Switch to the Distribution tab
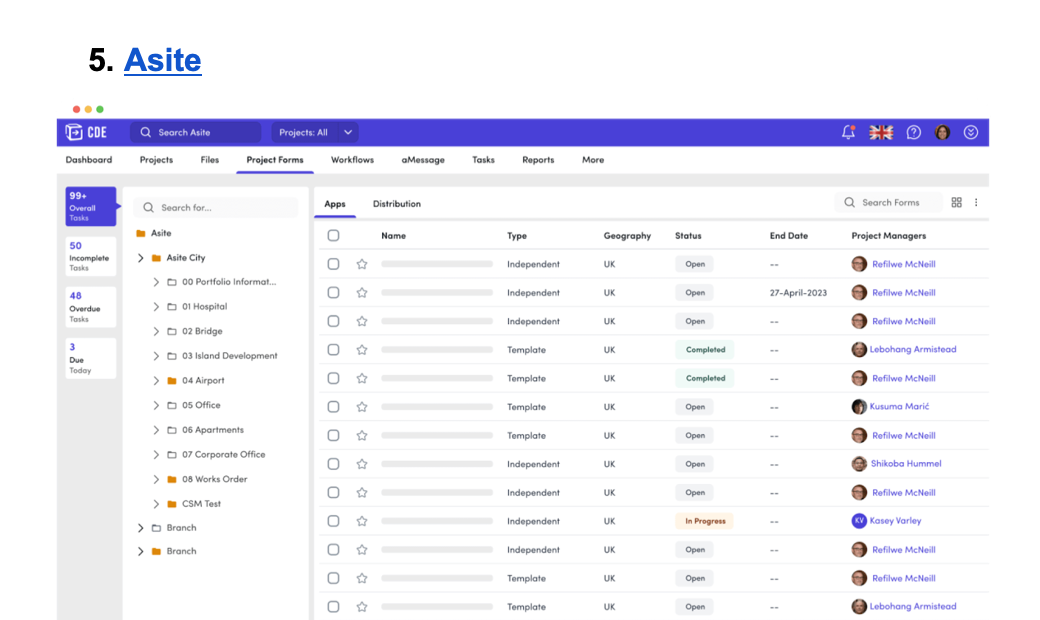Screen dimensions: 1040x620 point(396,204)
